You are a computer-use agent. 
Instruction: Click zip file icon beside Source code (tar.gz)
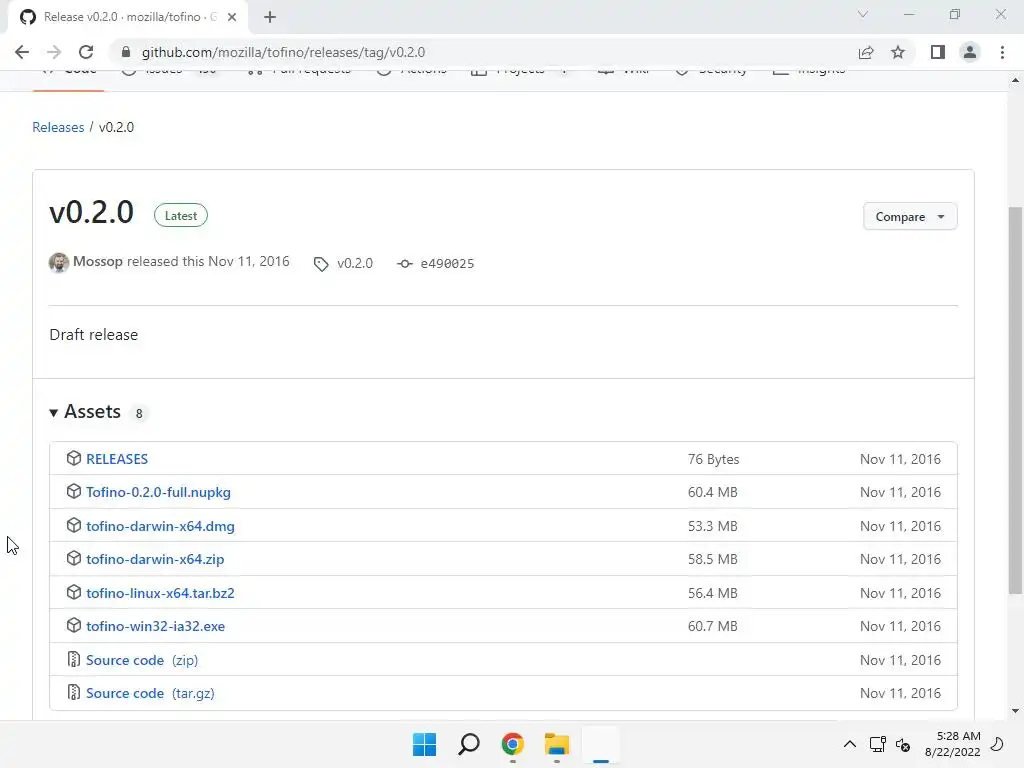pos(74,693)
